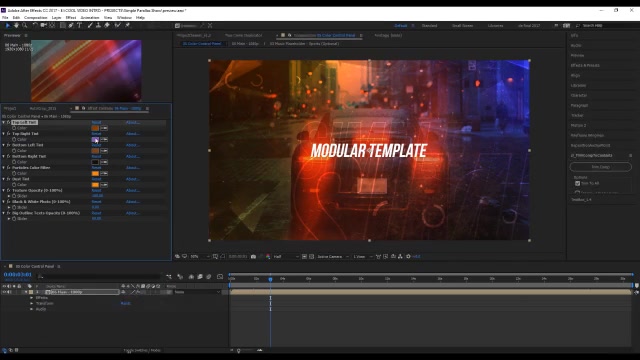Toggle fx switch on Bottom Left Tint

(9, 145)
